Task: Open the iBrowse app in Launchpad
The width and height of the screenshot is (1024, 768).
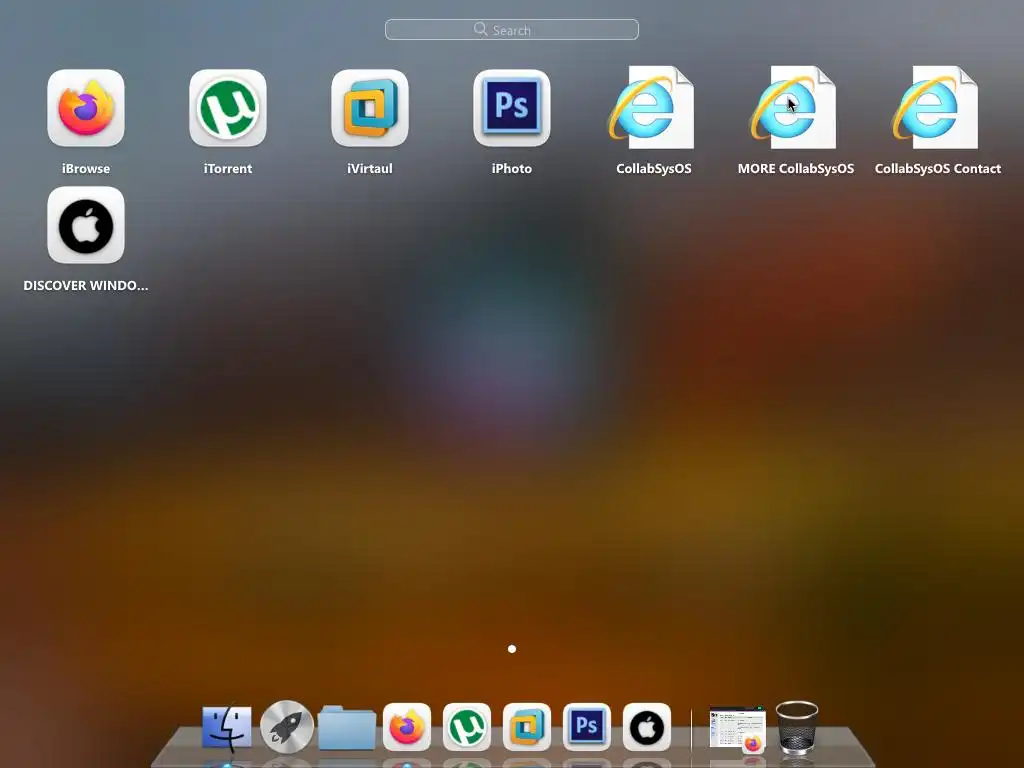Action: (86, 108)
